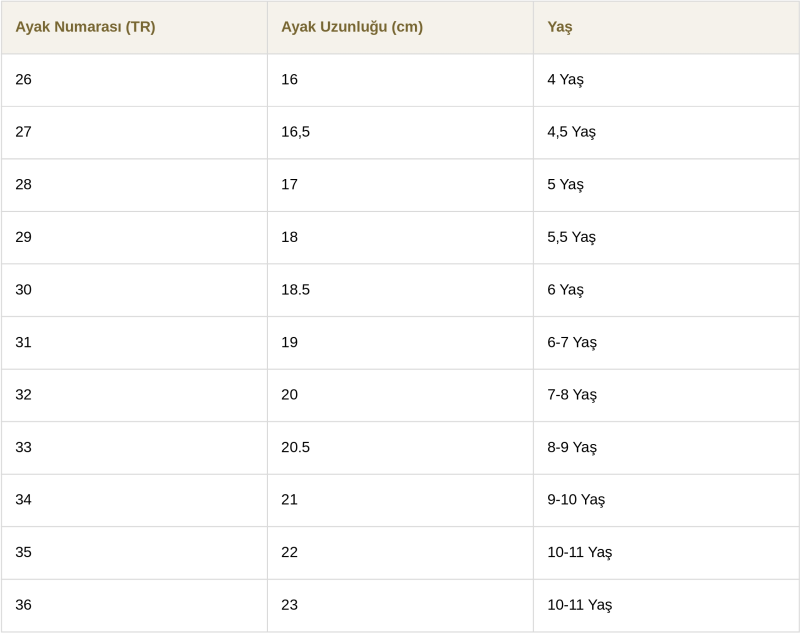Image resolution: width=800 pixels, height=636 pixels.
Task: Select the "8-9 Yaş" age cell
Action: (x=572, y=447)
